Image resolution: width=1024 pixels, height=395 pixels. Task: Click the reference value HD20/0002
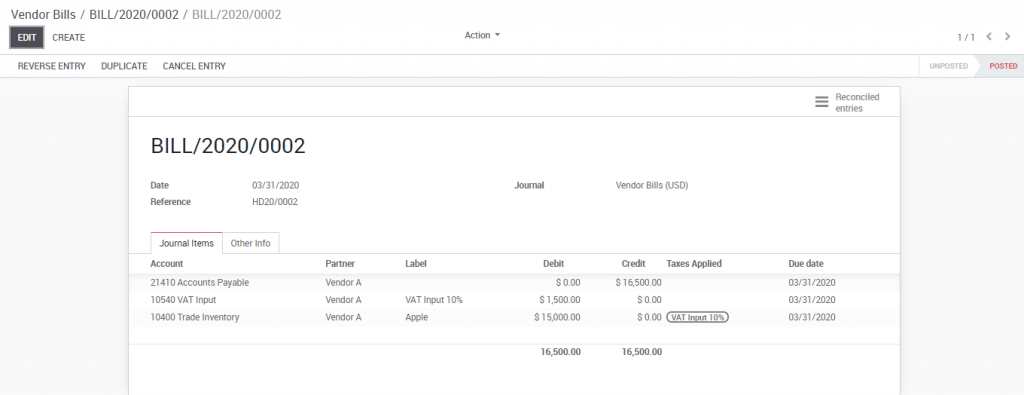(275, 202)
